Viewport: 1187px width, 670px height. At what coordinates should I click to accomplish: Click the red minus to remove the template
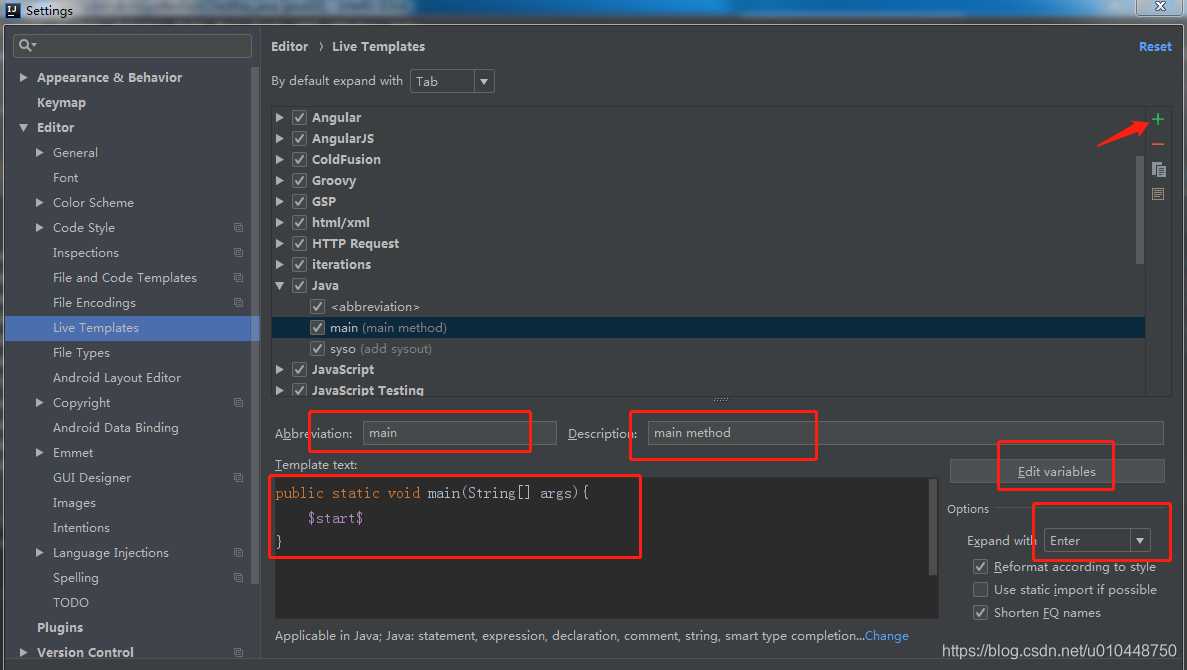click(1157, 144)
